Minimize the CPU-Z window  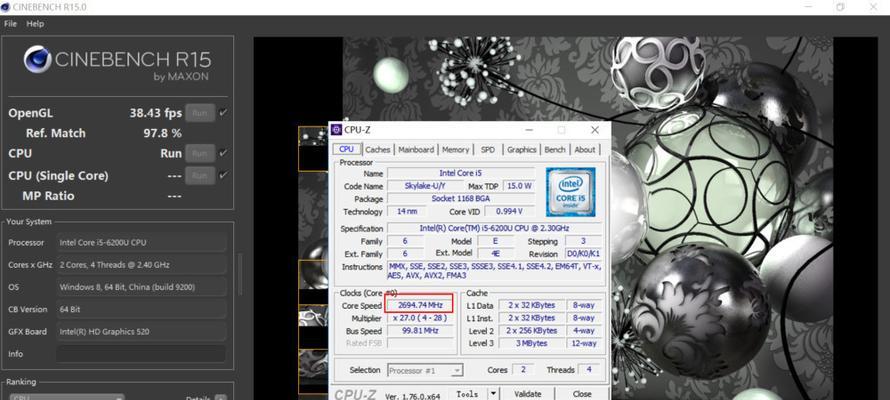tap(528, 130)
